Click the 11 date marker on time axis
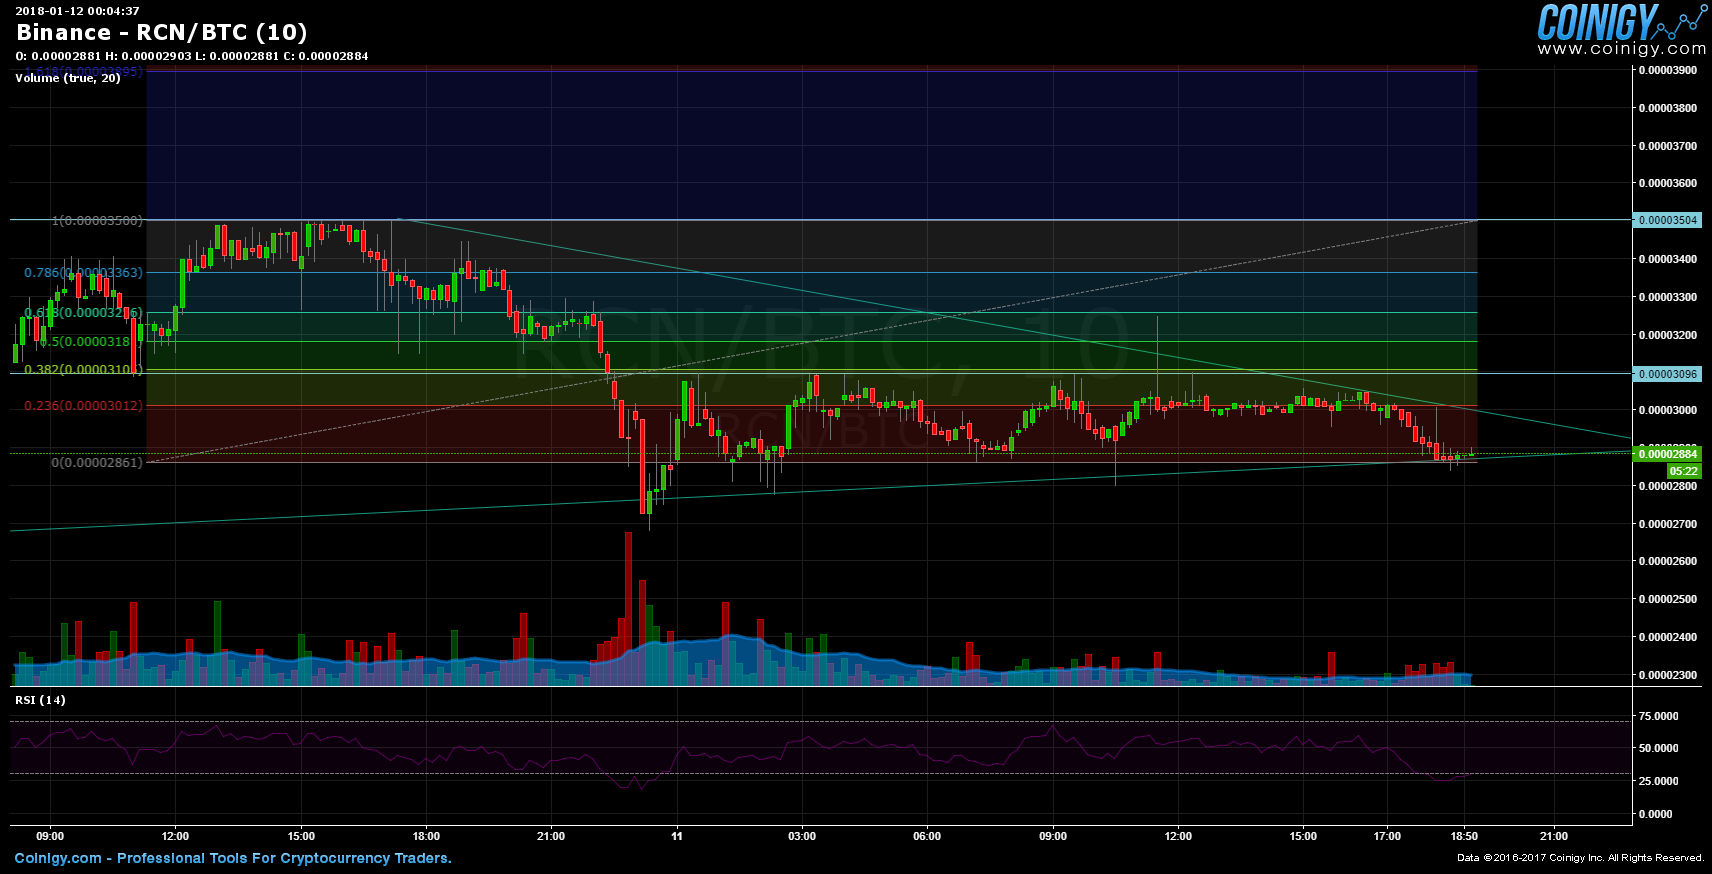 tap(677, 836)
